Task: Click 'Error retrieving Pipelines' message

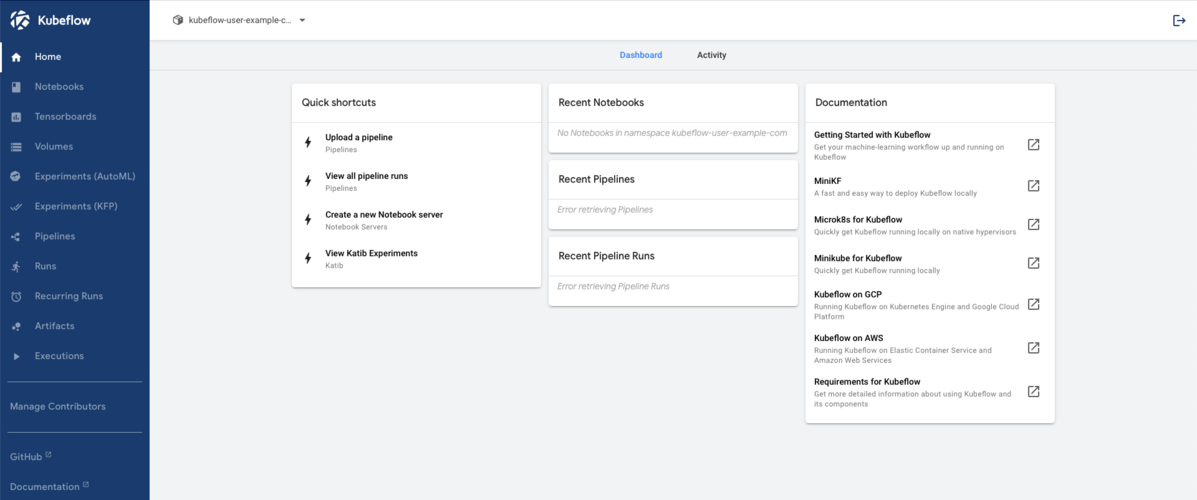Action: [605, 209]
